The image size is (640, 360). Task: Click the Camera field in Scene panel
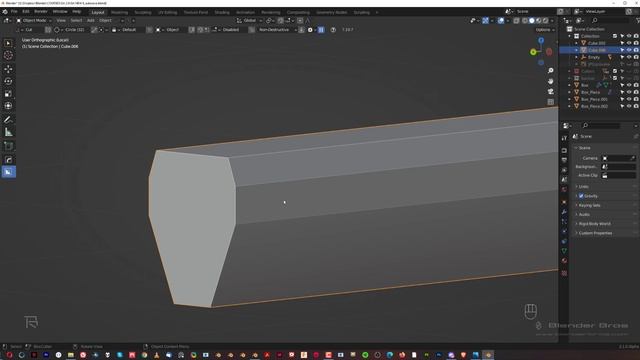[619, 158]
